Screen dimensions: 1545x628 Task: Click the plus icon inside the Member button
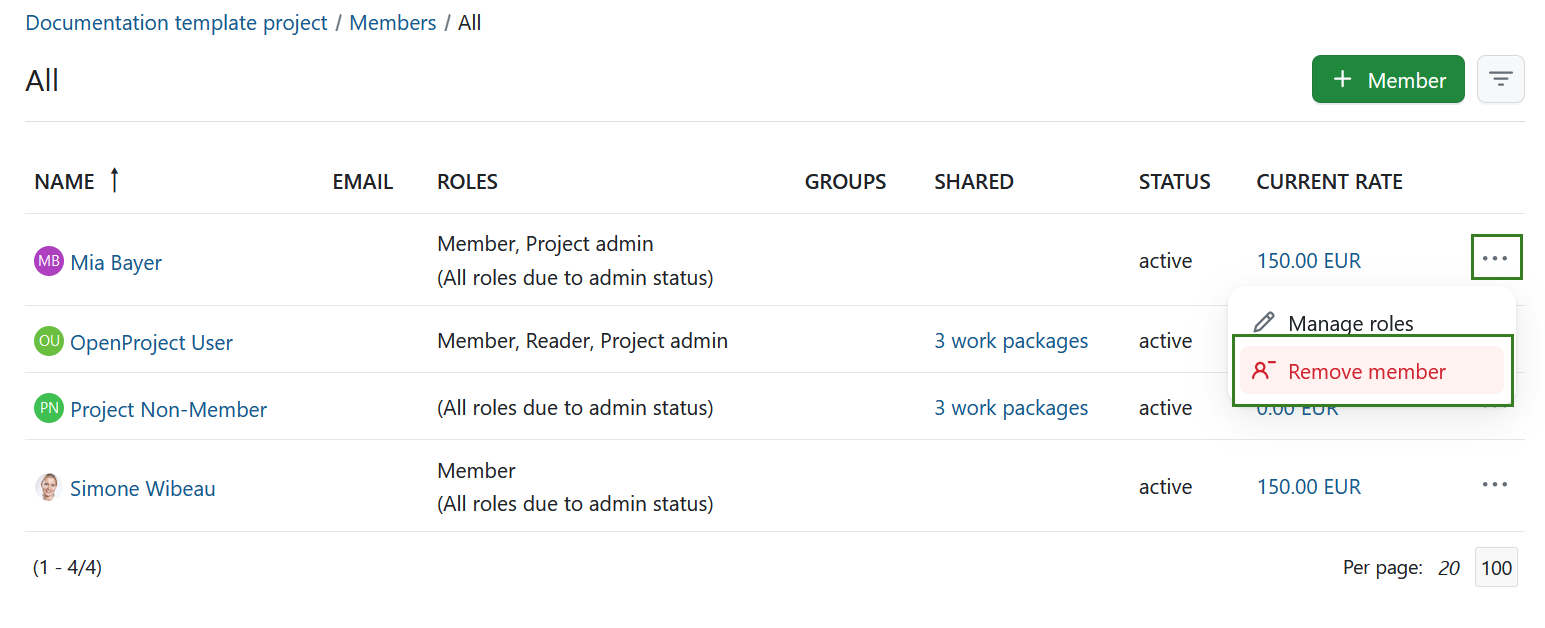[1342, 79]
